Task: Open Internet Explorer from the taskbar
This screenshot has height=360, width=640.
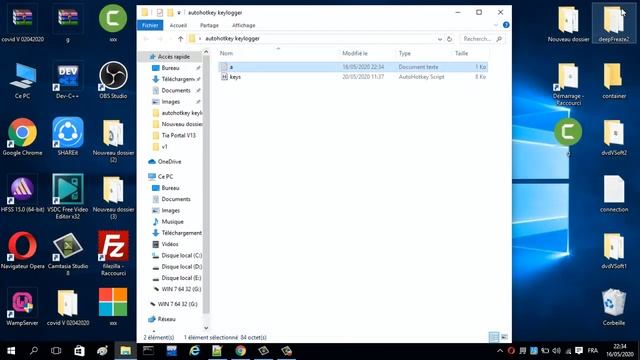Action: (195, 351)
